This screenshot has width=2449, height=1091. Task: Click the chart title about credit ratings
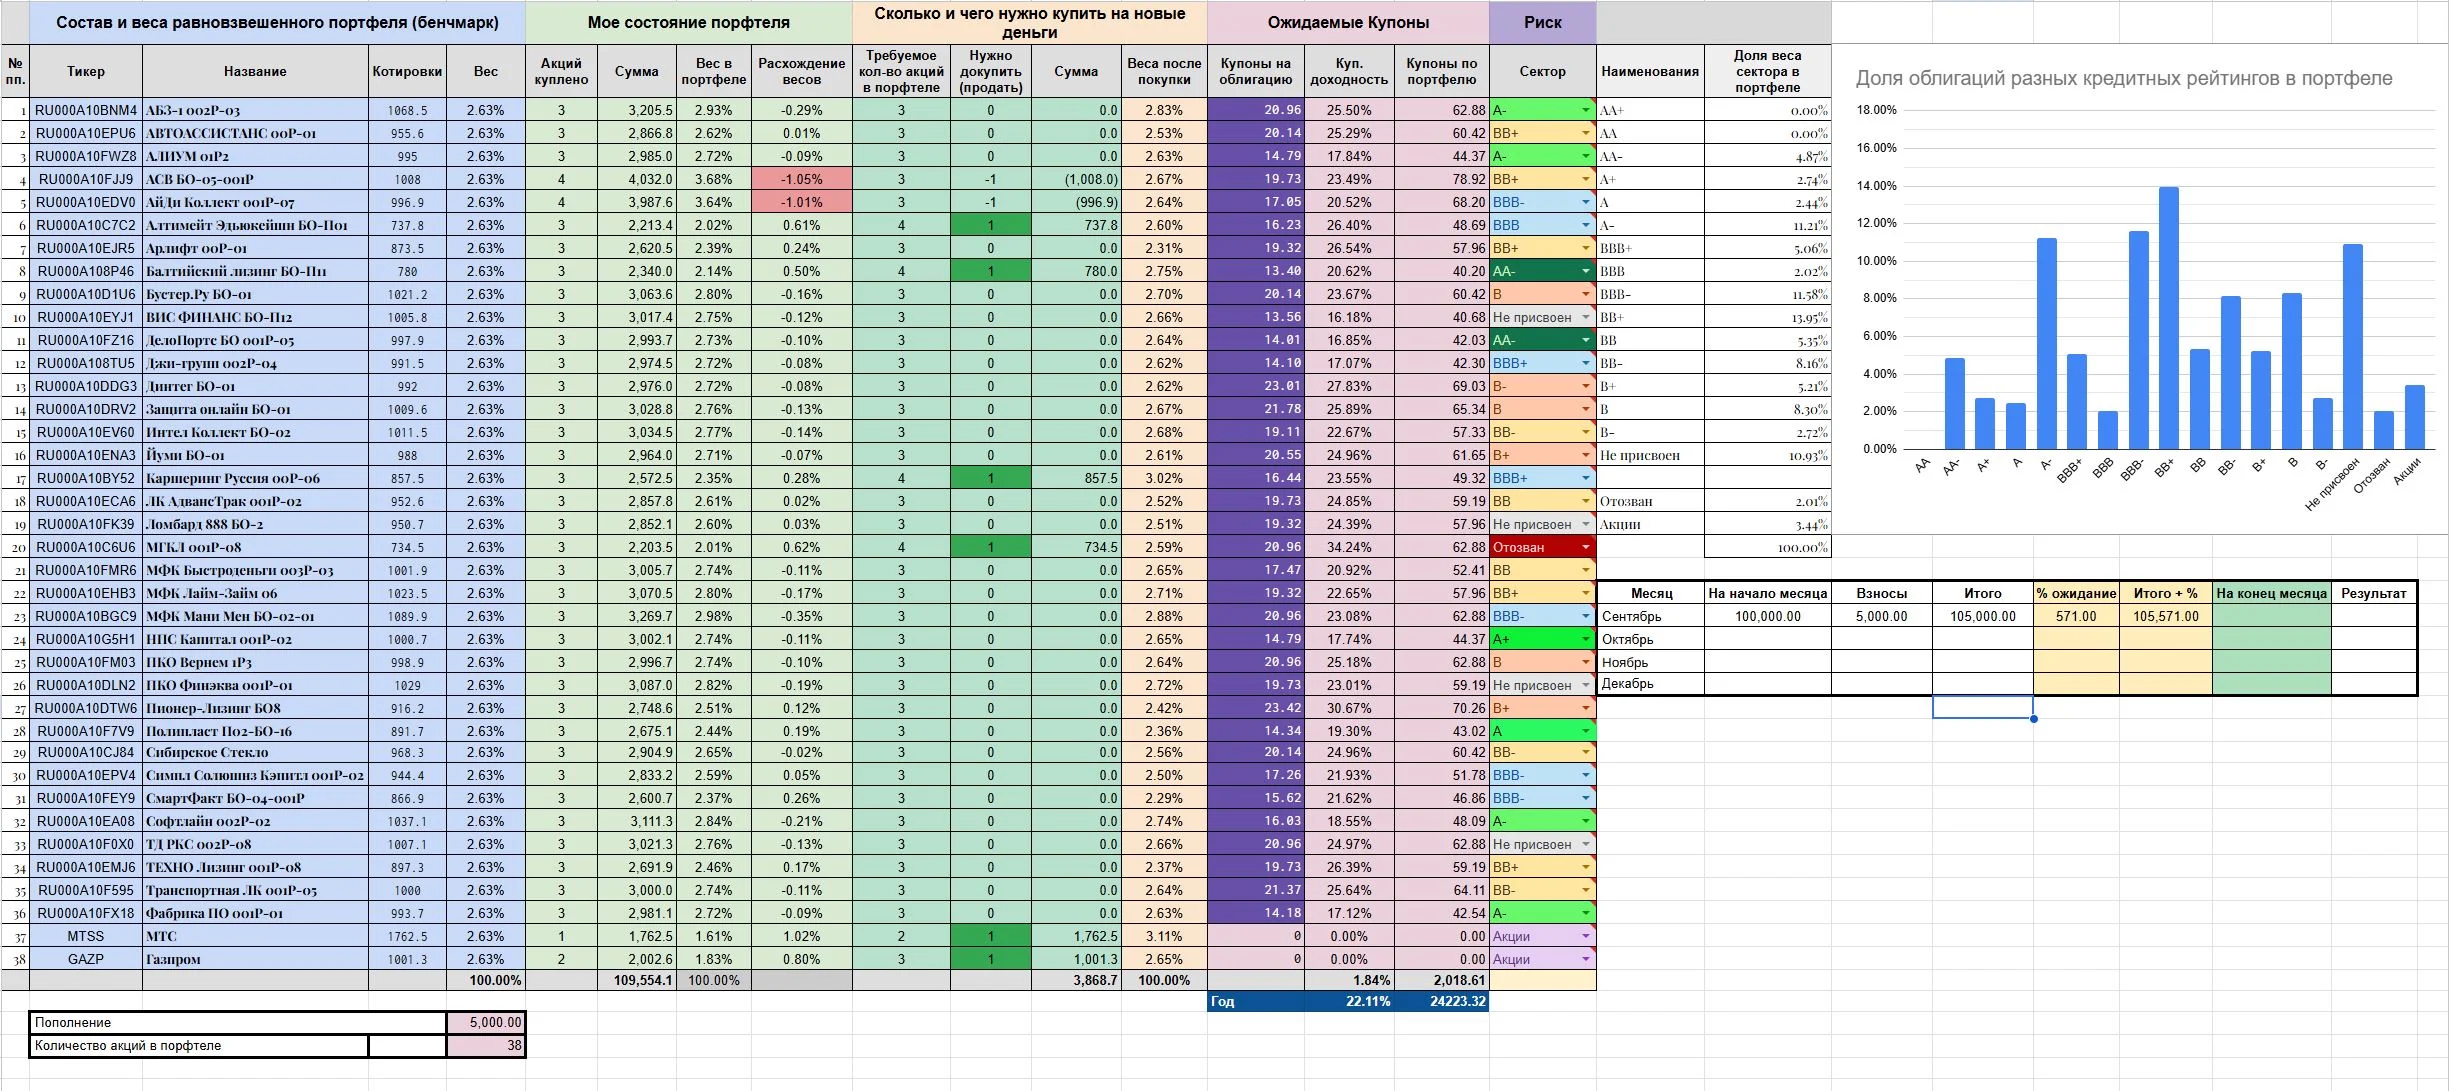click(2124, 78)
